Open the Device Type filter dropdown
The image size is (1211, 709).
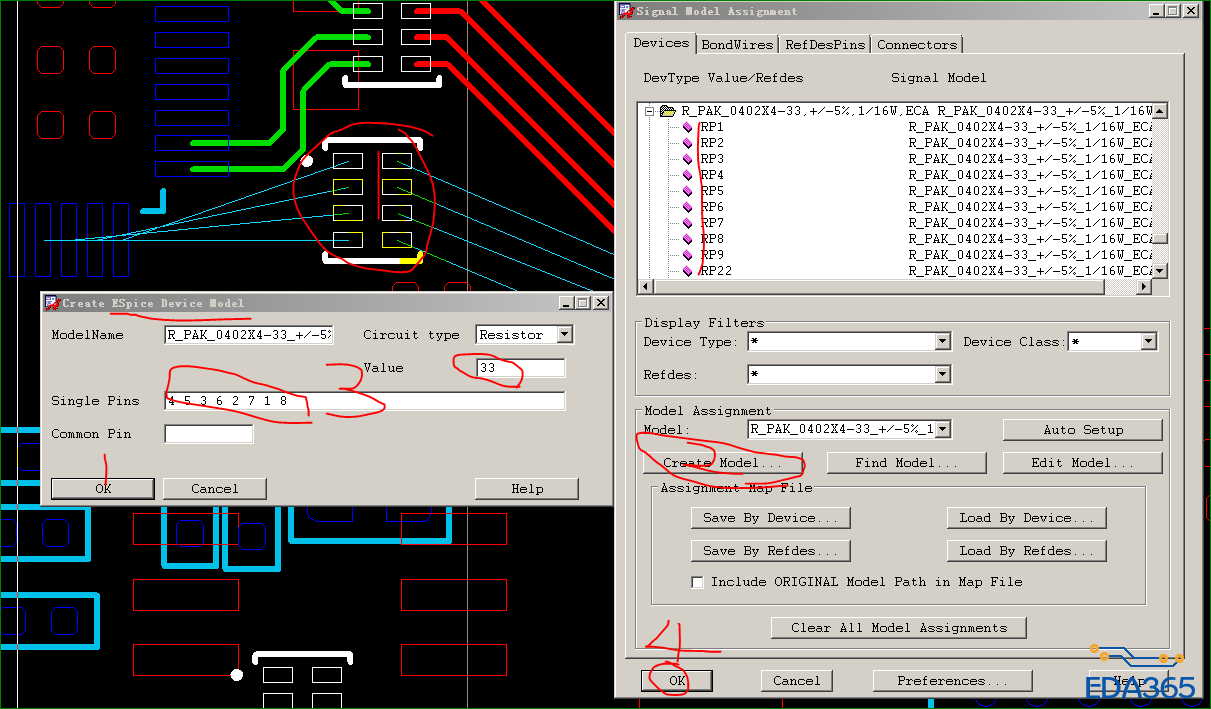click(x=942, y=342)
